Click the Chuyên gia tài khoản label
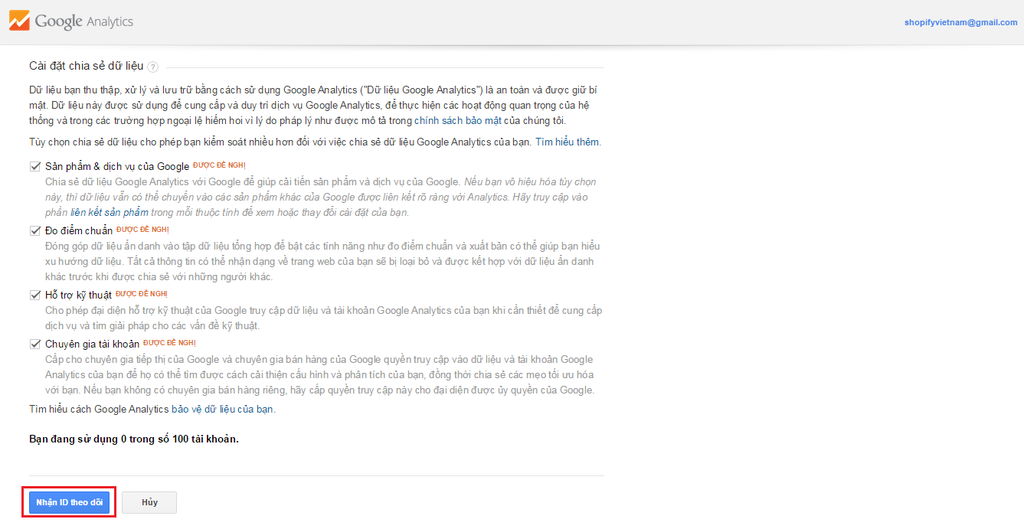 92,344
